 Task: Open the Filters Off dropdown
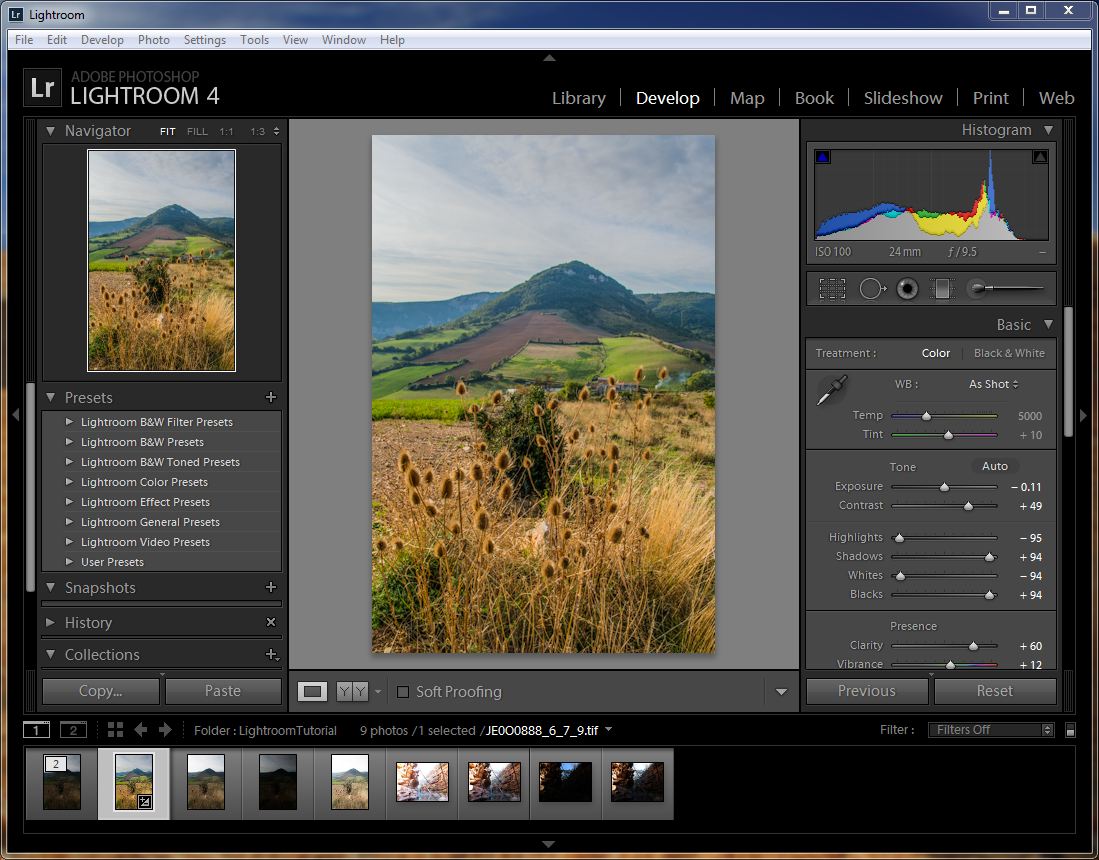click(990, 730)
